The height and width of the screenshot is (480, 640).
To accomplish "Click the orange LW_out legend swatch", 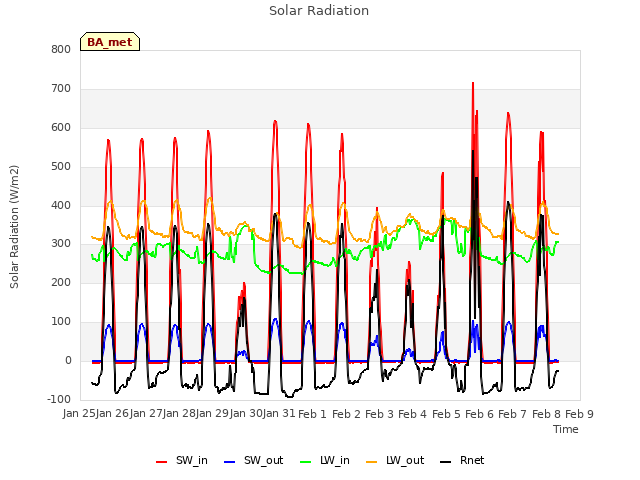I will pos(372,462).
